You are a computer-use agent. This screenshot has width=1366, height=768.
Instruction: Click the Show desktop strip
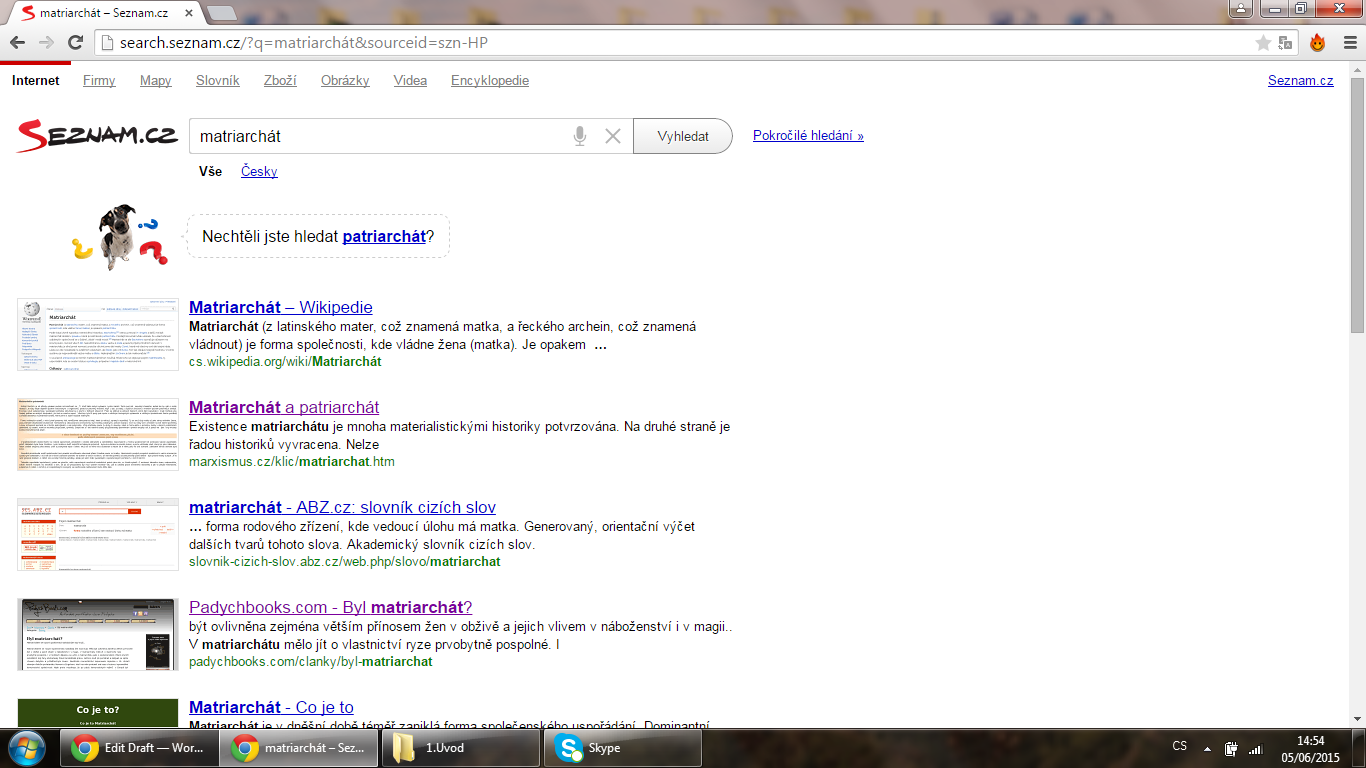click(x=1360, y=748)
